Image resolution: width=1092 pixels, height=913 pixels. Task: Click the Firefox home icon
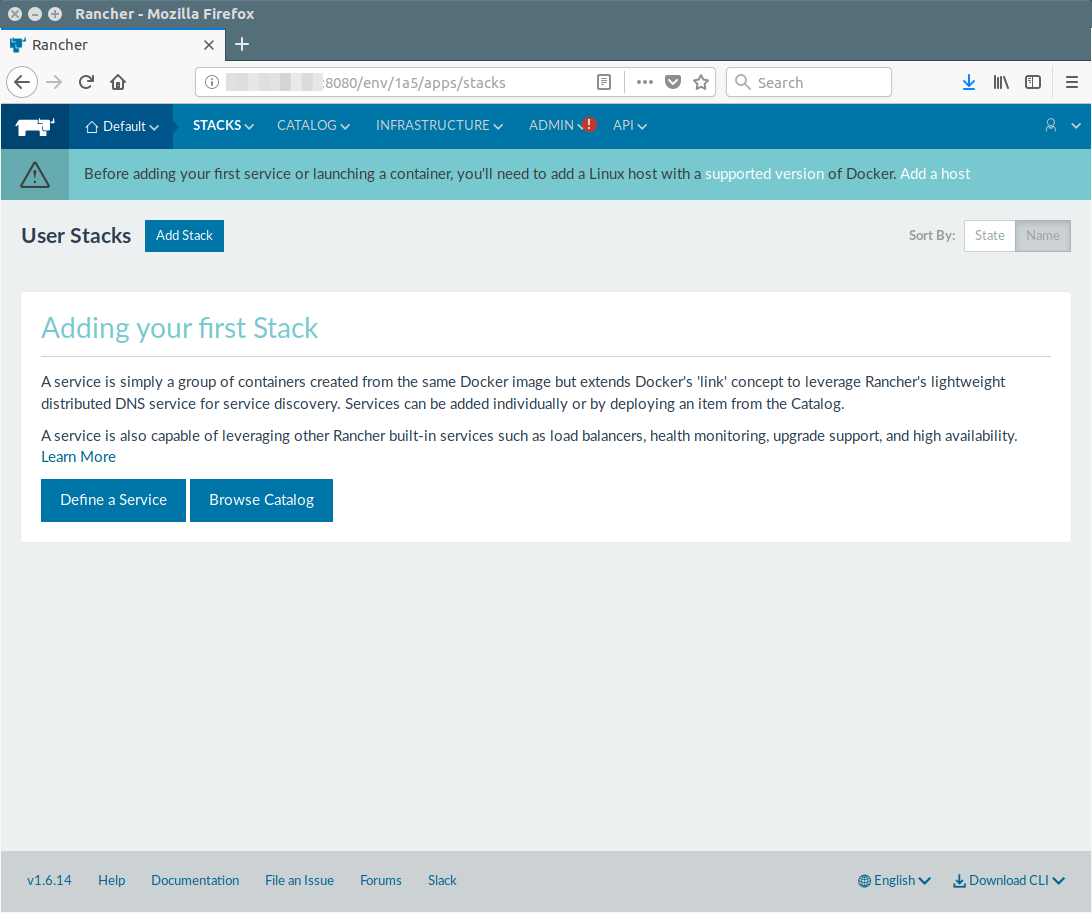point(118,83)
